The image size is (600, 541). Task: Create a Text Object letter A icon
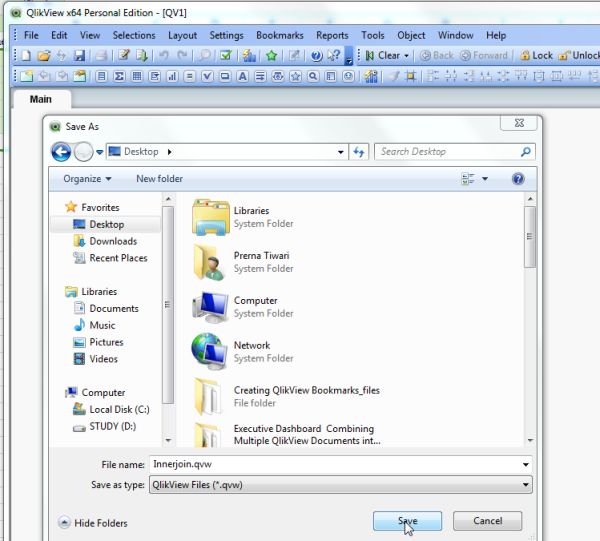243,77
